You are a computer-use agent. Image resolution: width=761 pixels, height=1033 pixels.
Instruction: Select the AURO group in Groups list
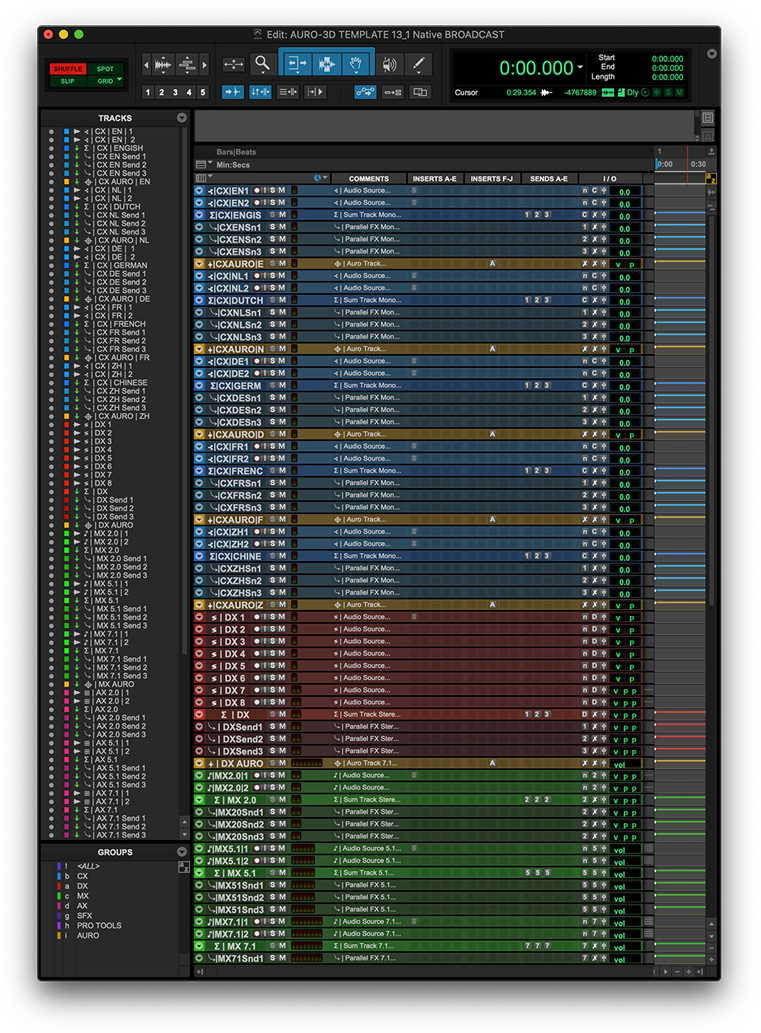coord(88,935)
